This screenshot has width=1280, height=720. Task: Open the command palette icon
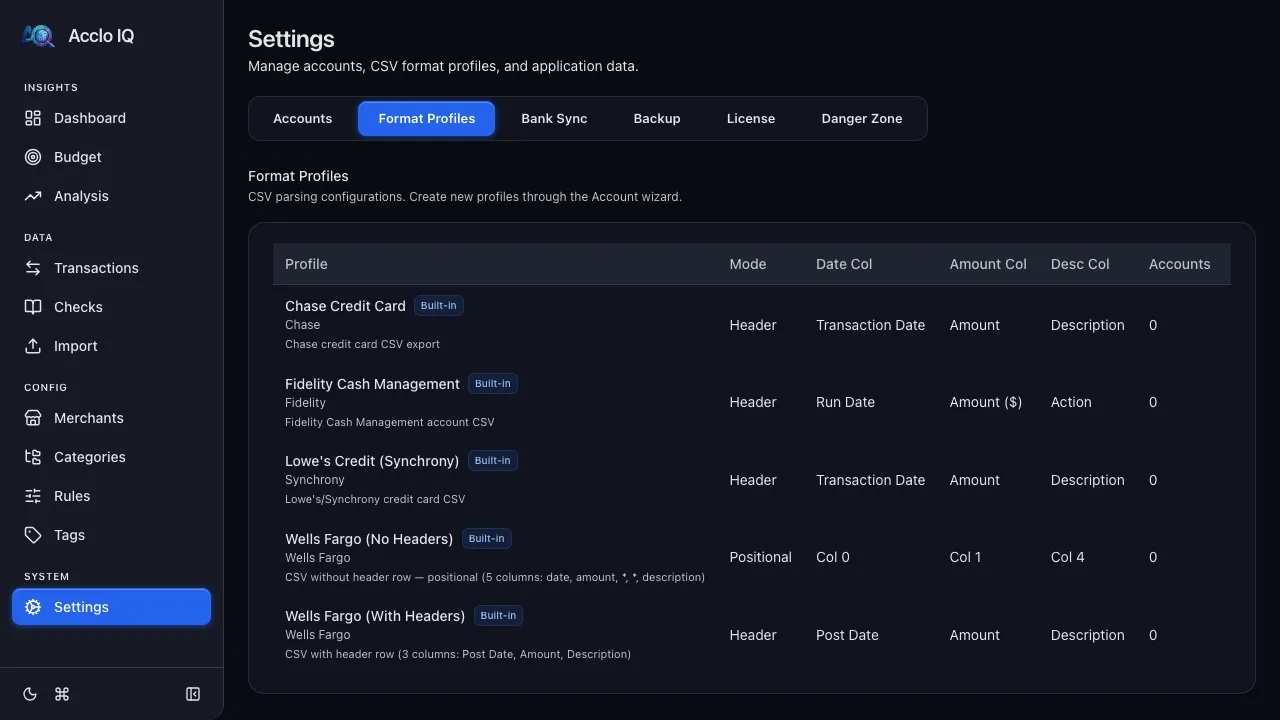(62, 694)
